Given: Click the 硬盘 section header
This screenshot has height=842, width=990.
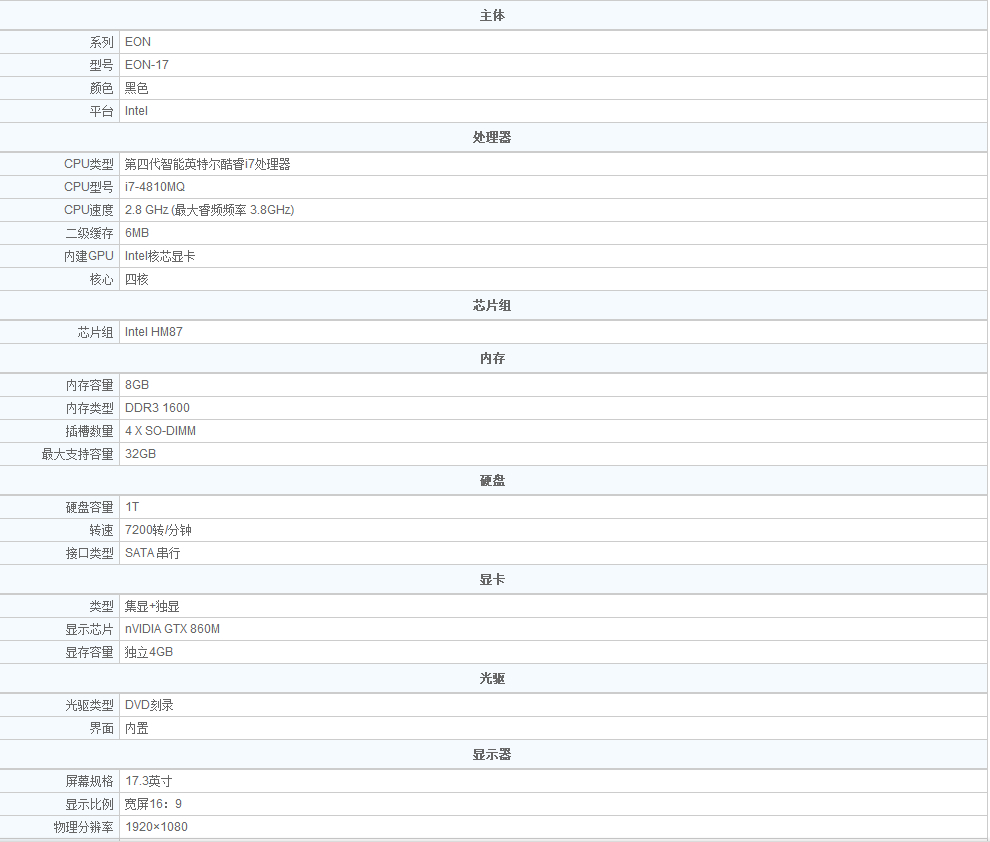Looking at the screenshot, I should click(x=492, y=481).
